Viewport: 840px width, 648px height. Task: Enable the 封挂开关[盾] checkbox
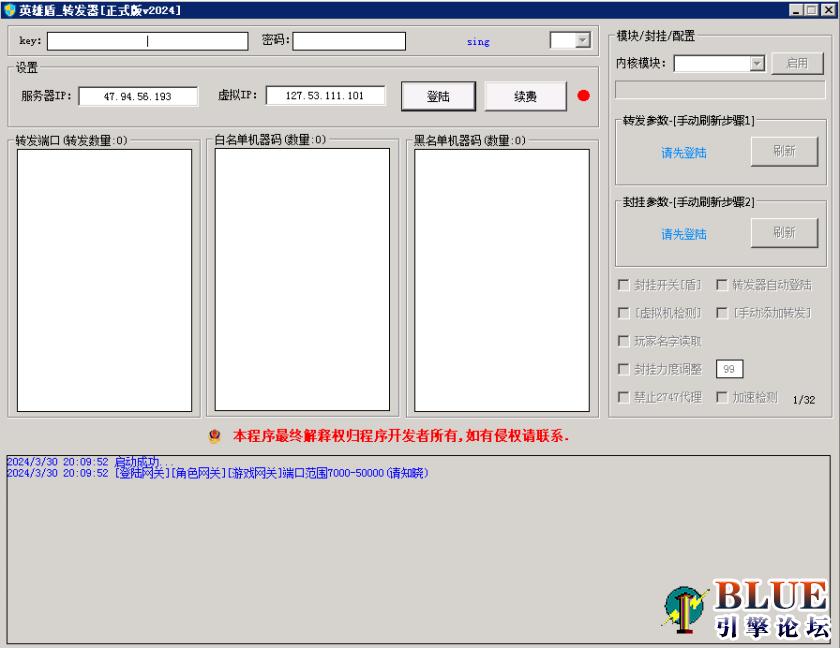click(x=624, y=285)
